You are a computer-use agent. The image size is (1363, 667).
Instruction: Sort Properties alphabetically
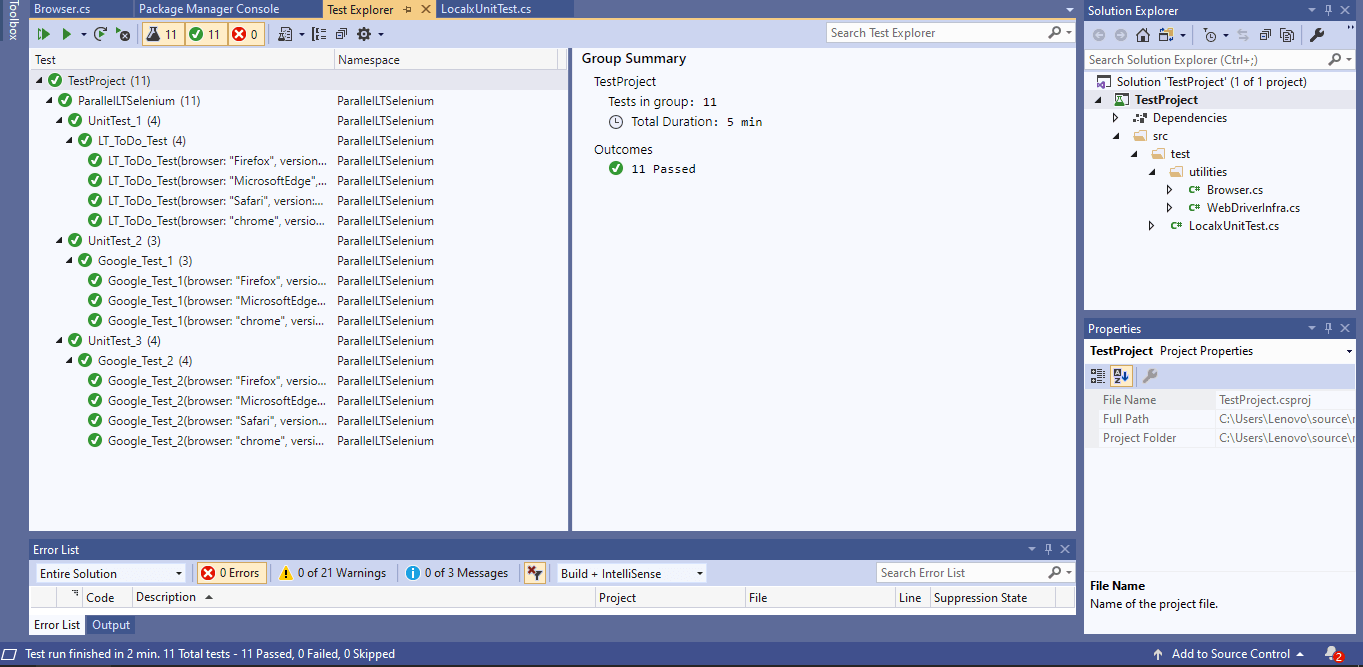coord(1121,375)
